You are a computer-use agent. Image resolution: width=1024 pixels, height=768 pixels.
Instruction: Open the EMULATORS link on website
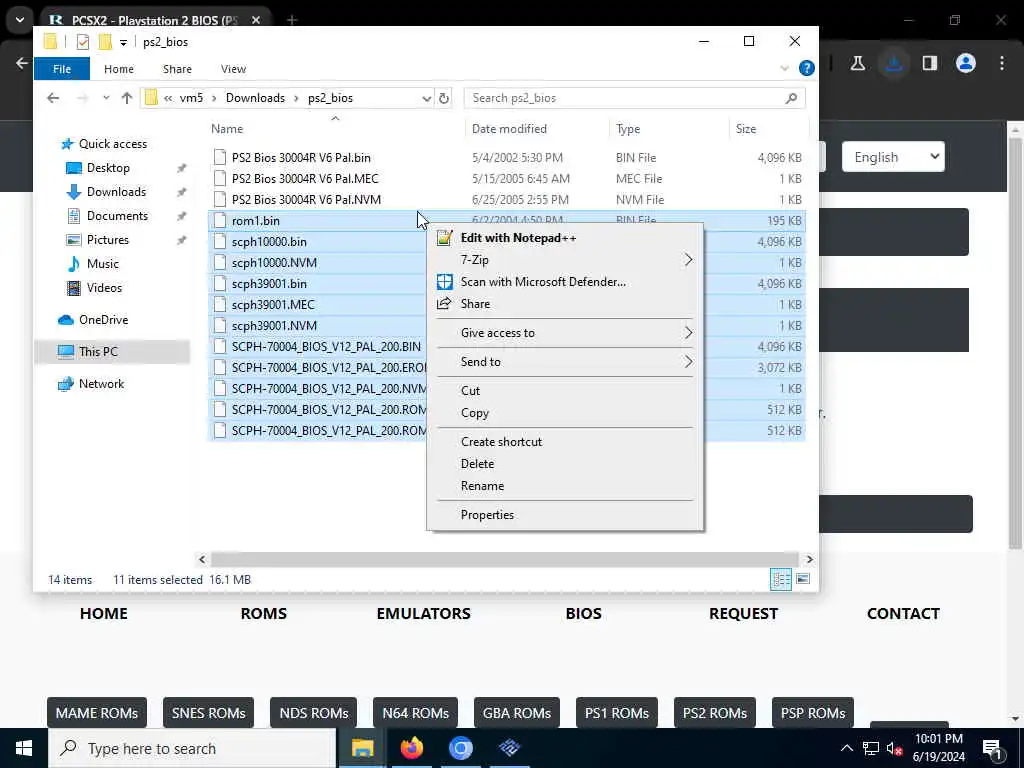coord(423,614)
